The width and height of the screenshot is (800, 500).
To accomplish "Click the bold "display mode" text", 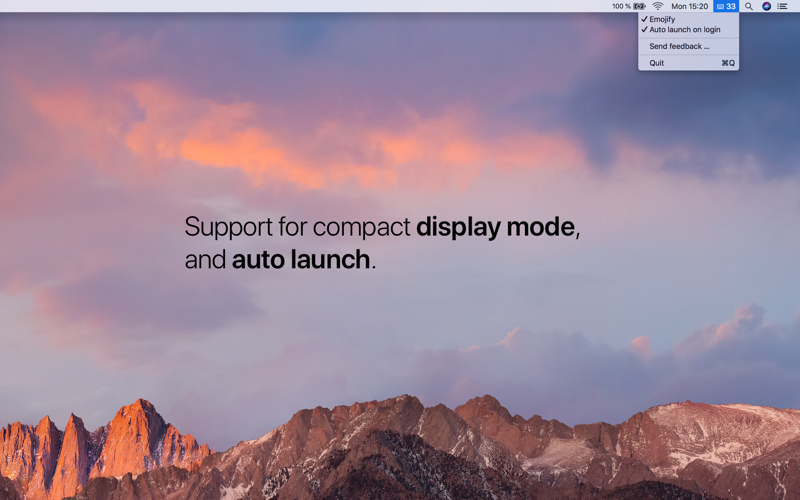I will point(495,227).
